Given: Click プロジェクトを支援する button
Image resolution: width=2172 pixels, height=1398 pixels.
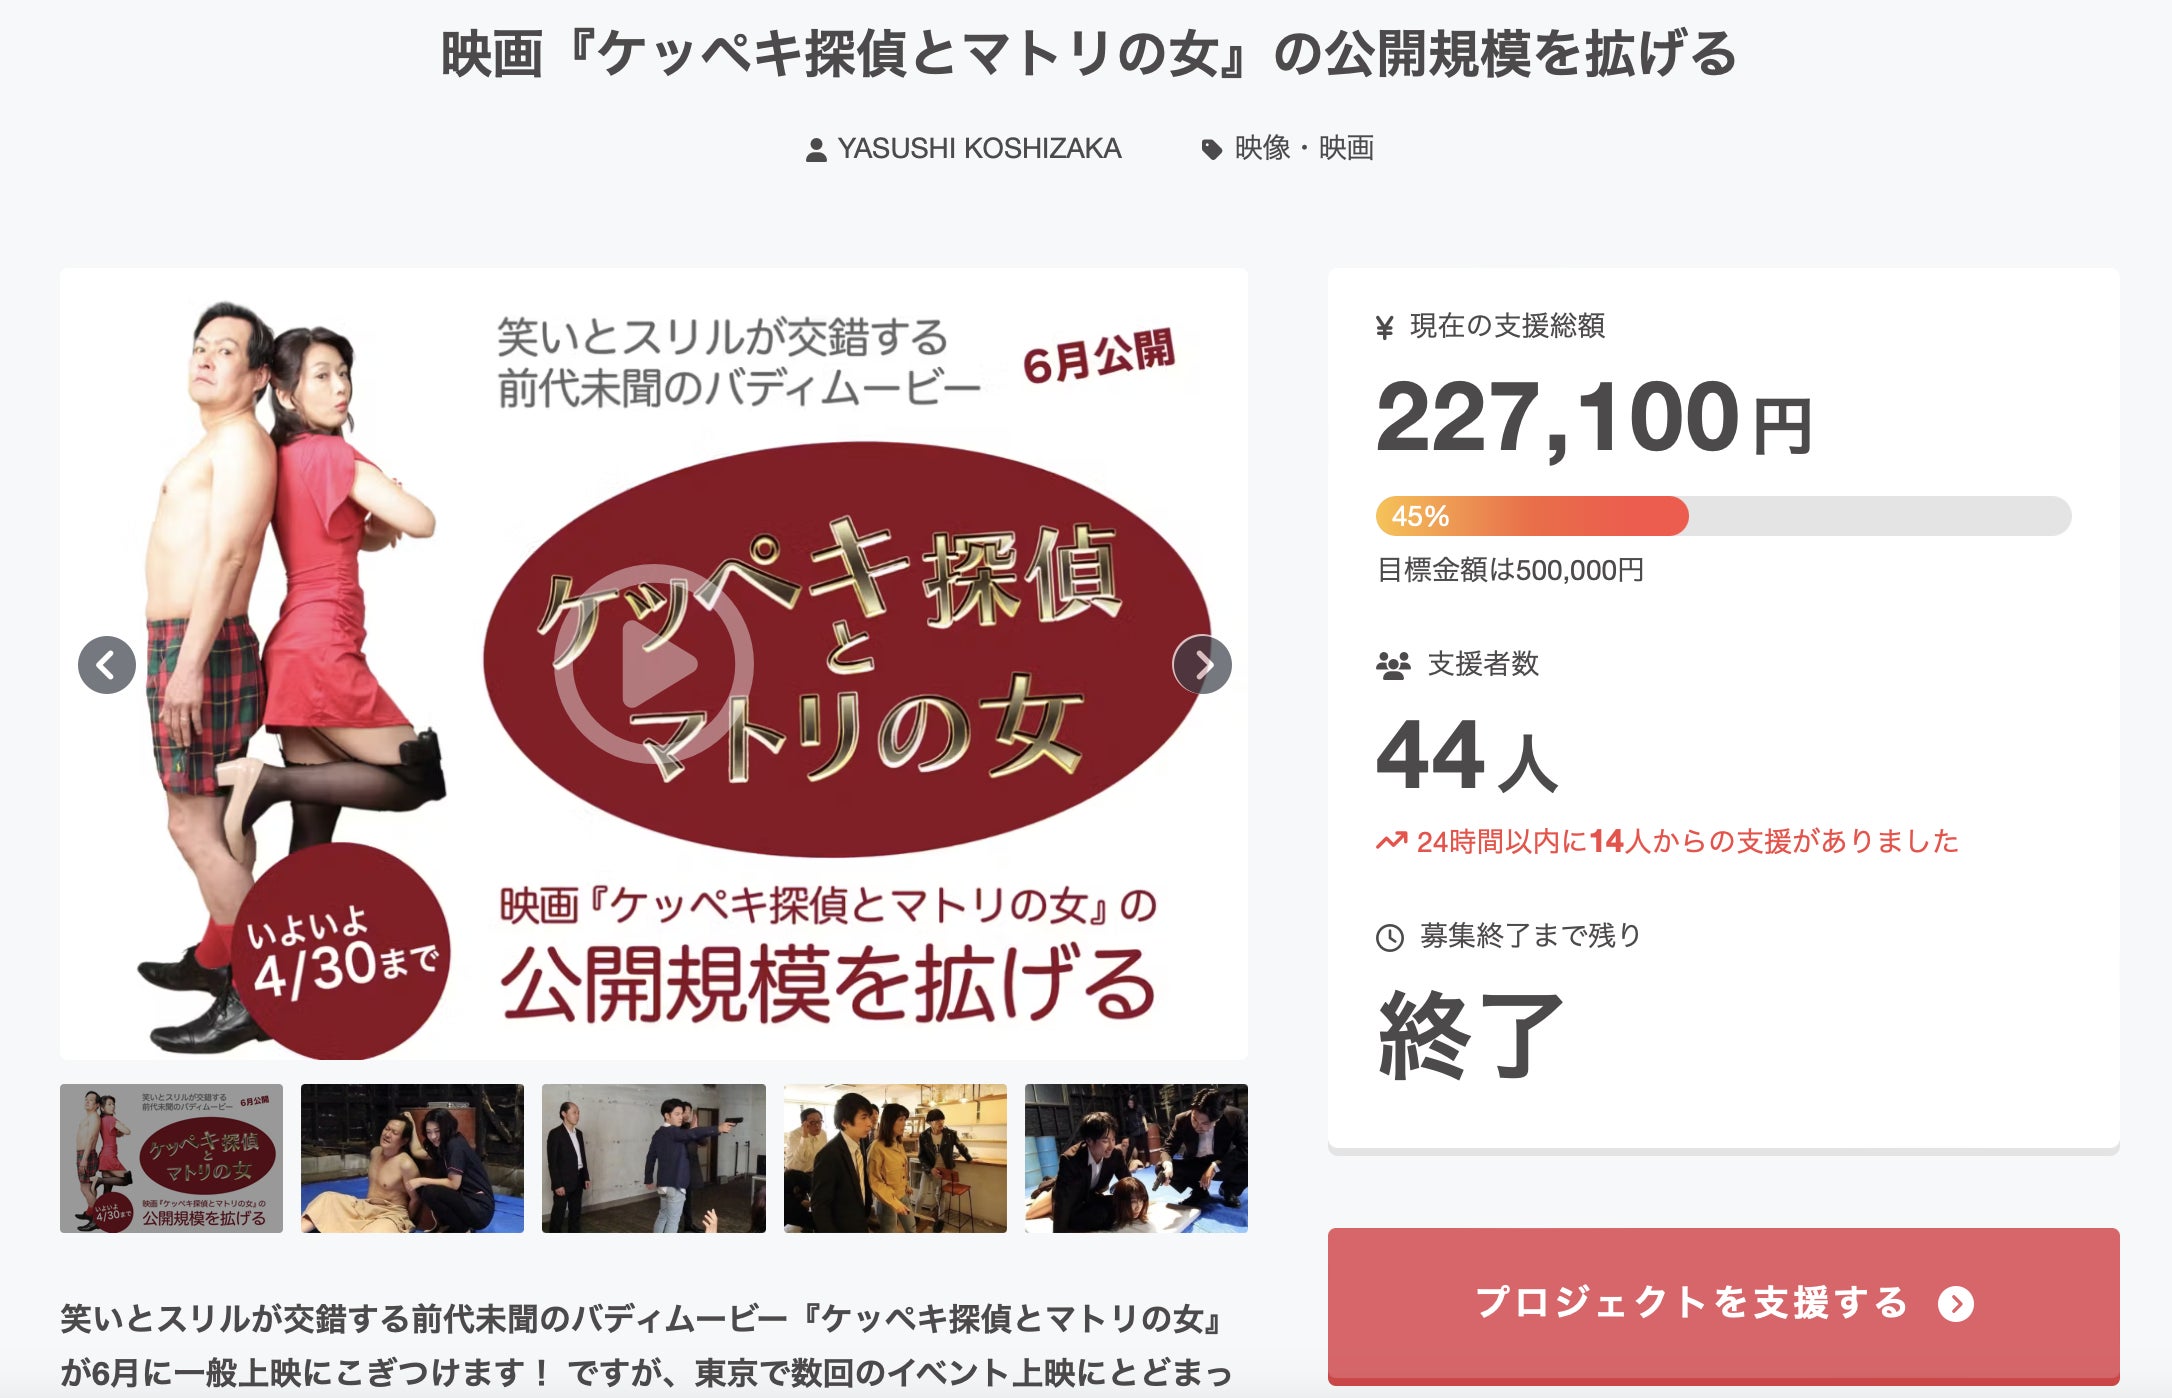Looking at the screenshot, I should pyautogui.click(x=1724, y=1304).
